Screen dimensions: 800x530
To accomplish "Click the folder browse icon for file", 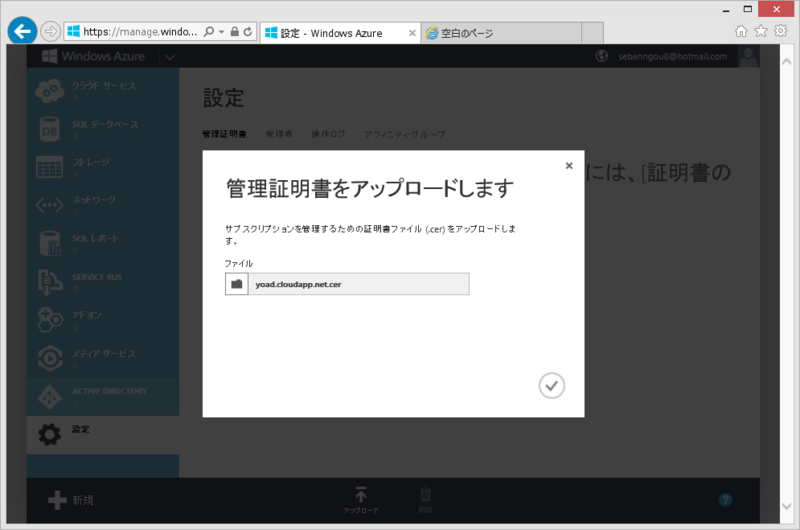I will point(237,284).
